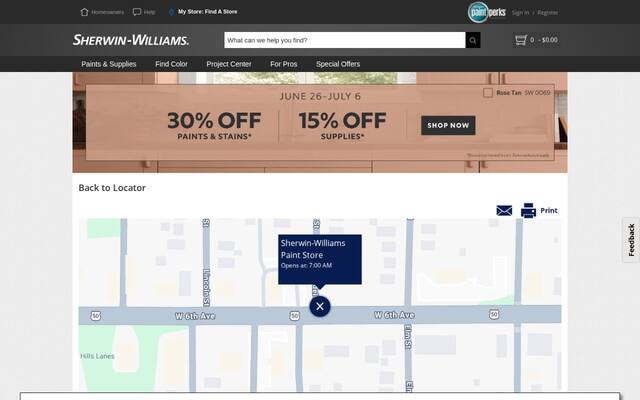Screen dimensions: 640x400
Task: Close the store map popup marker
Action: click(x=320, y=307)
